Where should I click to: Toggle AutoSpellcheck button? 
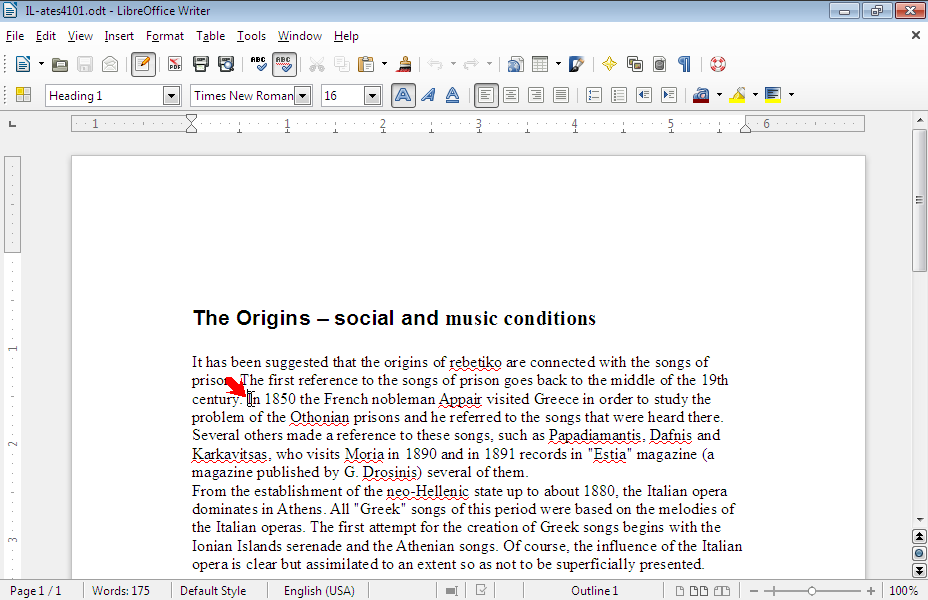click(284, 64)
